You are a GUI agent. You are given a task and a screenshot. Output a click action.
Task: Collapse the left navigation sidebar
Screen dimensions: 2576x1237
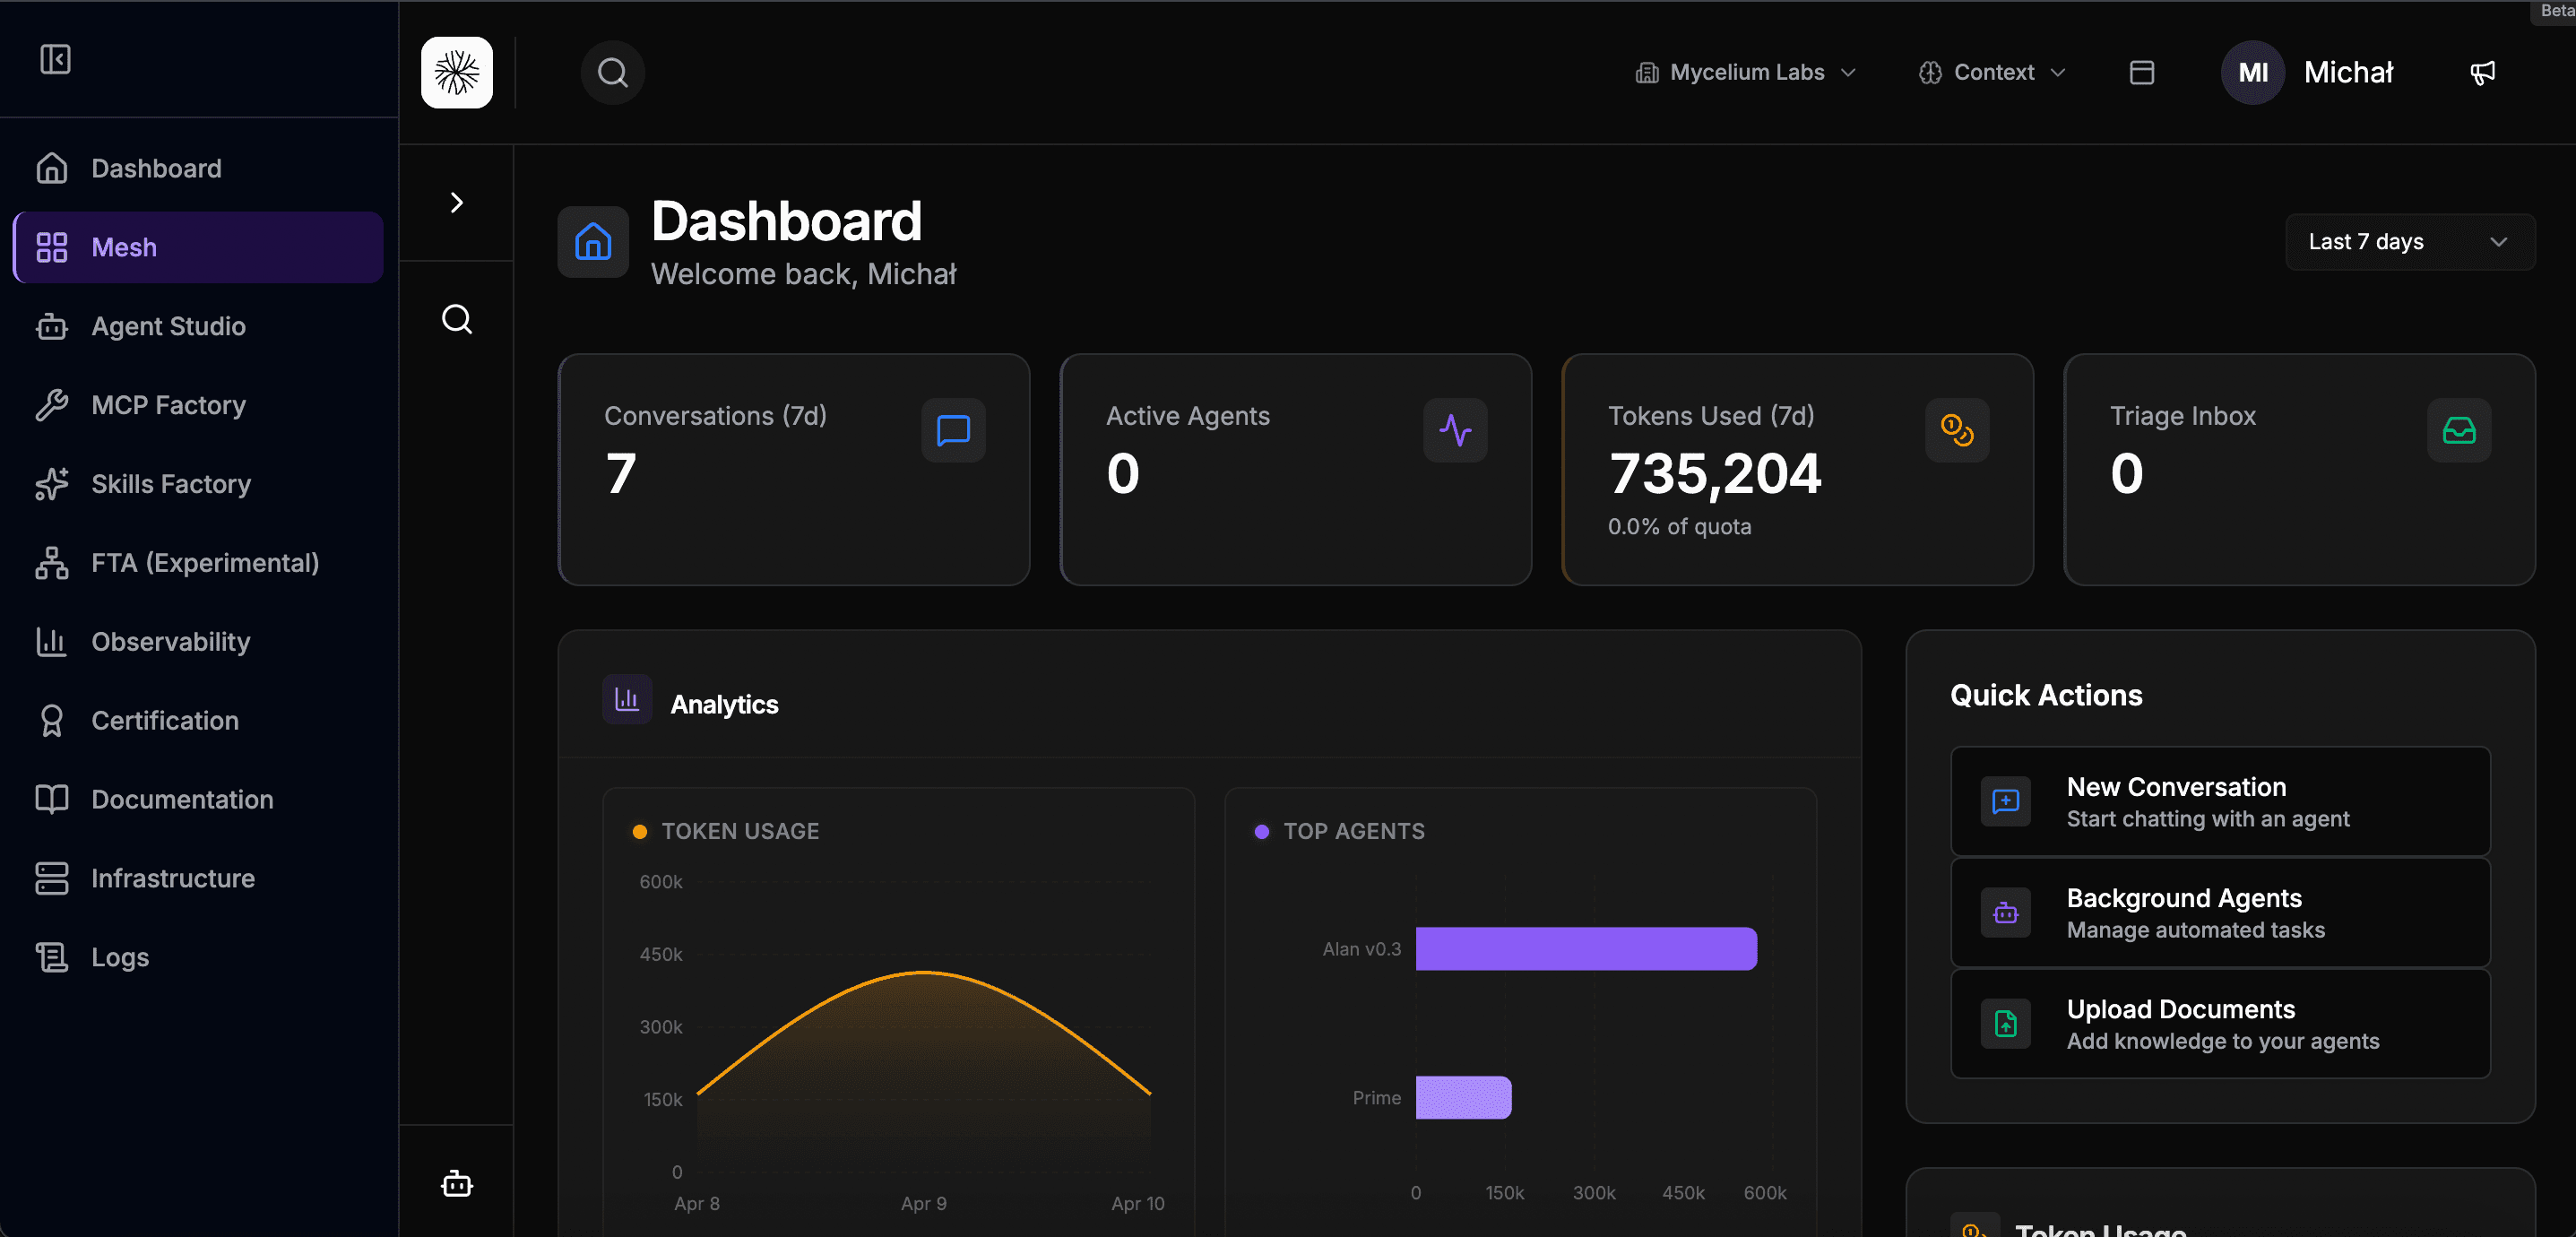click(x=56, y=59)
